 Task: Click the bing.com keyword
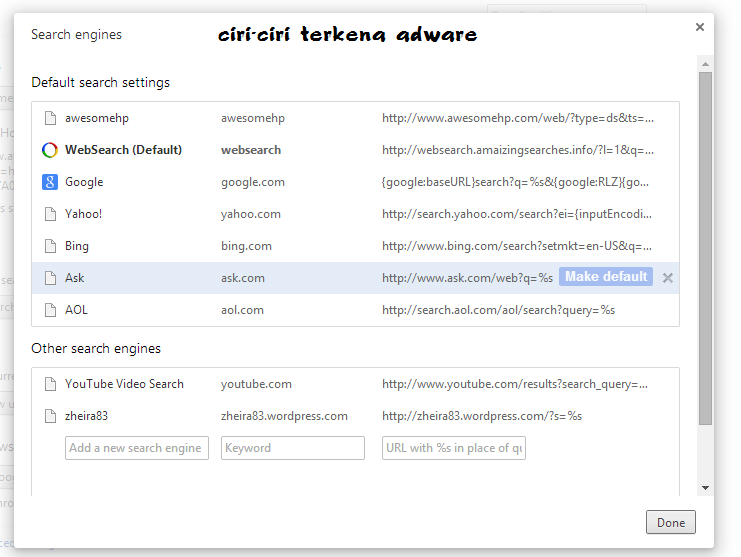point(246,246)
